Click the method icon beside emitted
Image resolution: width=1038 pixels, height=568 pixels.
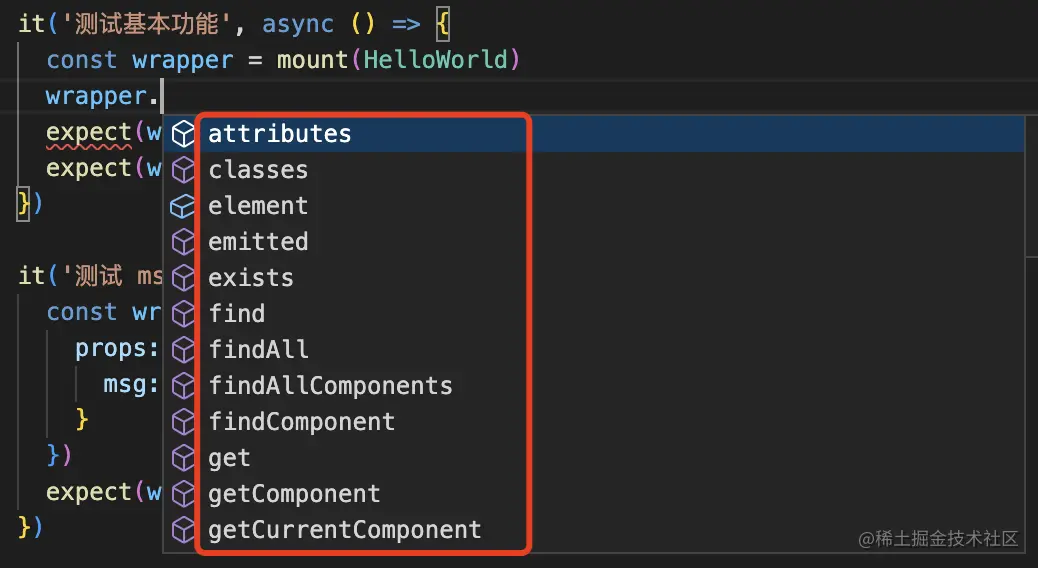183,242
